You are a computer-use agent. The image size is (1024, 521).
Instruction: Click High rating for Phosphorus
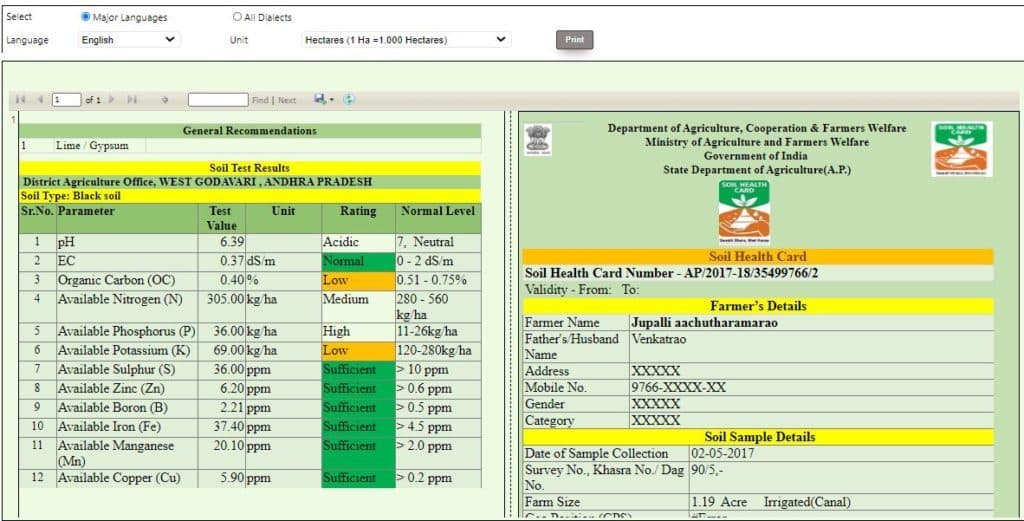[336, 332]
